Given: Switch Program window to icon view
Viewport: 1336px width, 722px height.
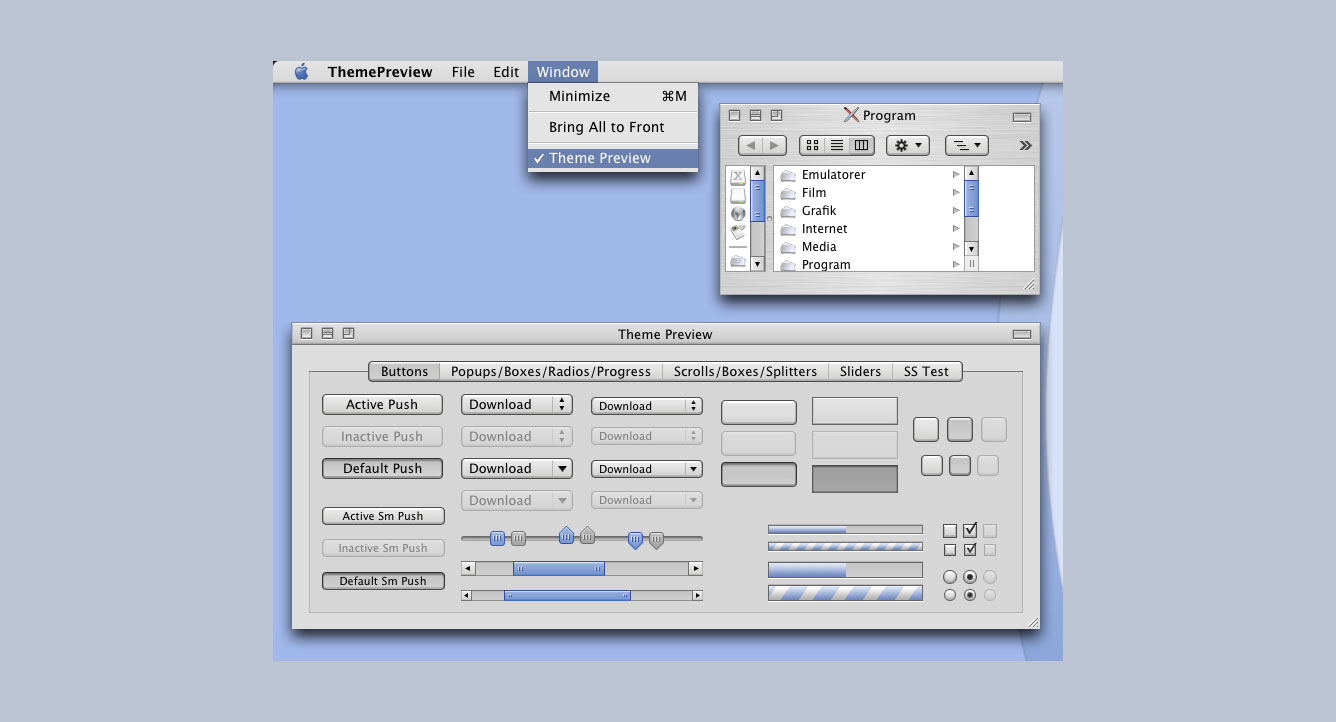Looking at the screenshot, I should (812, 145).
